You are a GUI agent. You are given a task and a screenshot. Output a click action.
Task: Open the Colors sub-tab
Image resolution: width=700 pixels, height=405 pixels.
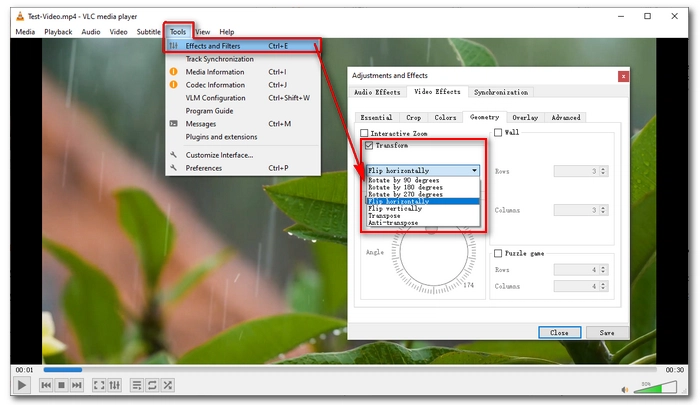[x=445, y=117]
